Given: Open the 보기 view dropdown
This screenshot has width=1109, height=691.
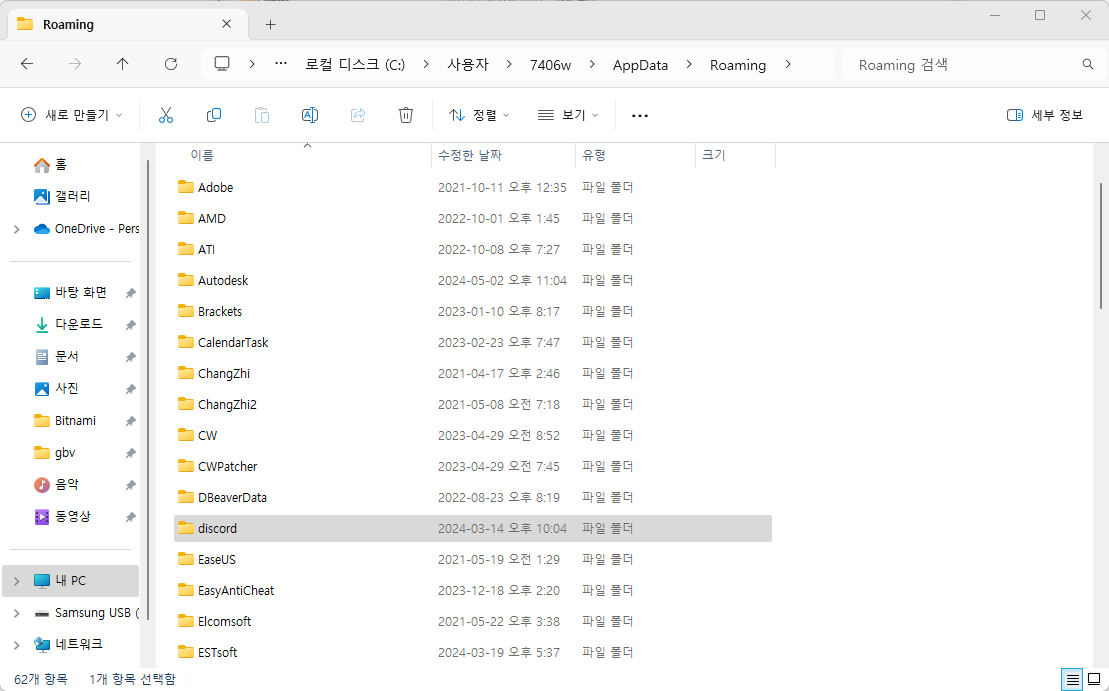Looking at the screenshot, I should (568, 115).
